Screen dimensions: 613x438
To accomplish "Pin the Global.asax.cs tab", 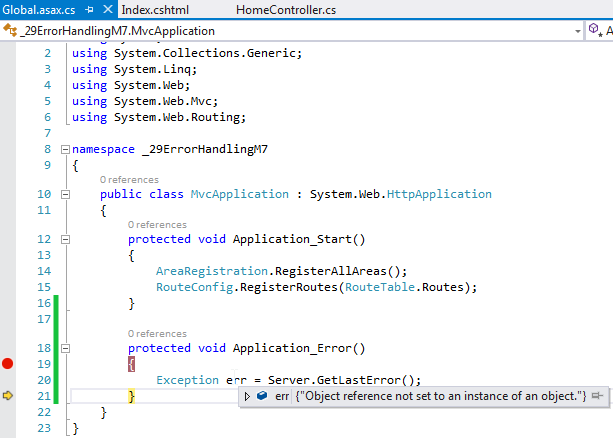I will pyautogui.click(x=89, y=10).
